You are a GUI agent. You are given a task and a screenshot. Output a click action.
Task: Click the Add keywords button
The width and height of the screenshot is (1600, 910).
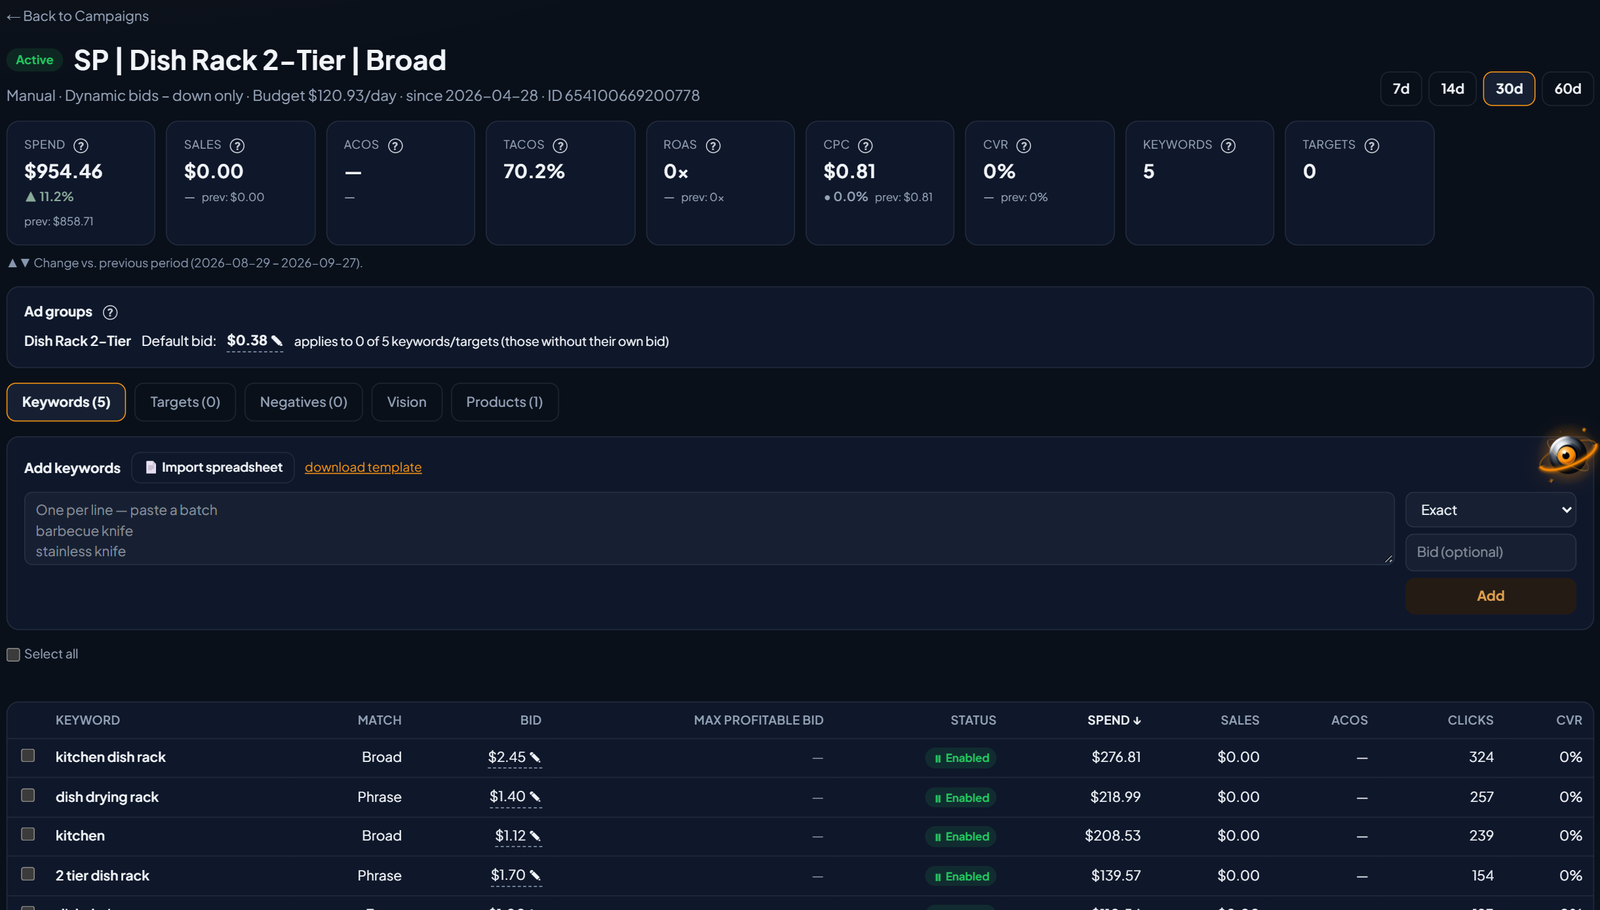tap(1490, 596)
